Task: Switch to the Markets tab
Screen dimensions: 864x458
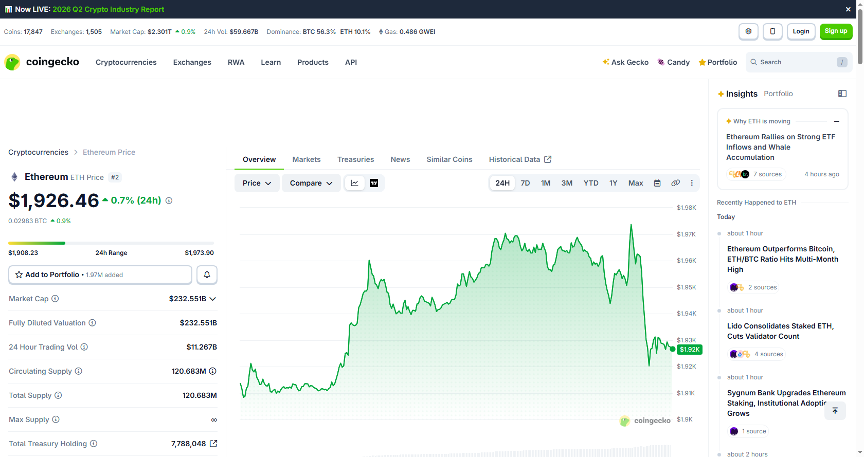Action: pos(306,159)
